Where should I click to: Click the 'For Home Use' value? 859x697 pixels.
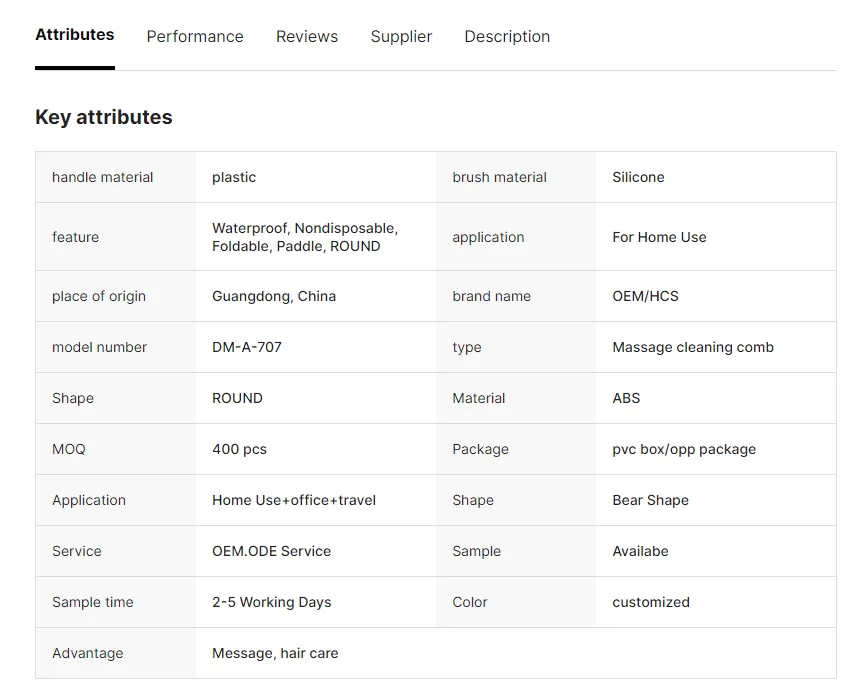pyautogui.click(x=659, y=237)
